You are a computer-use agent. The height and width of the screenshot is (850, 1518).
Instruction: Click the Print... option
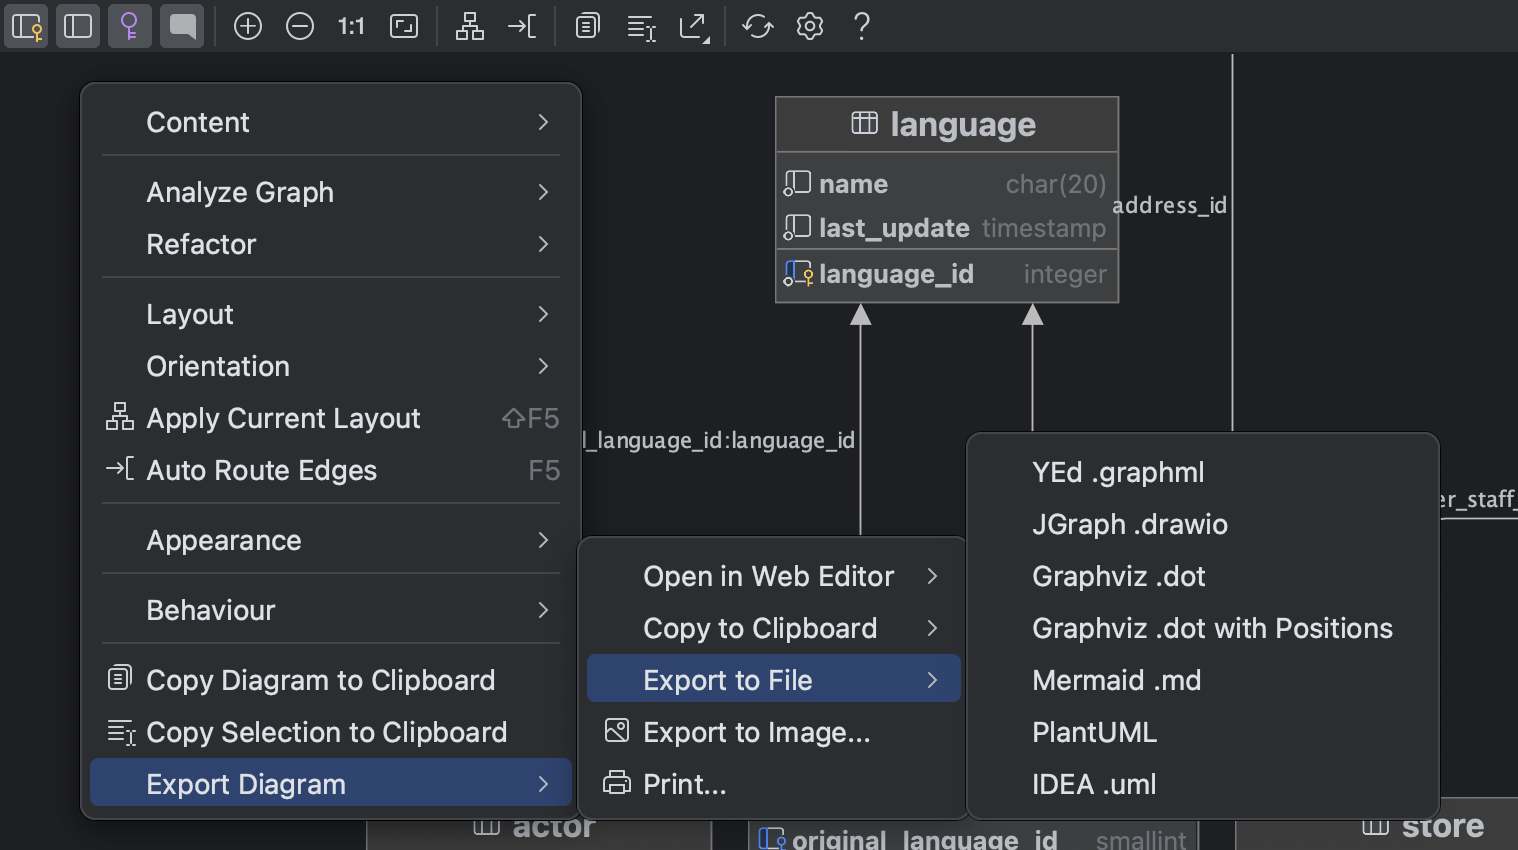(685, 784)
